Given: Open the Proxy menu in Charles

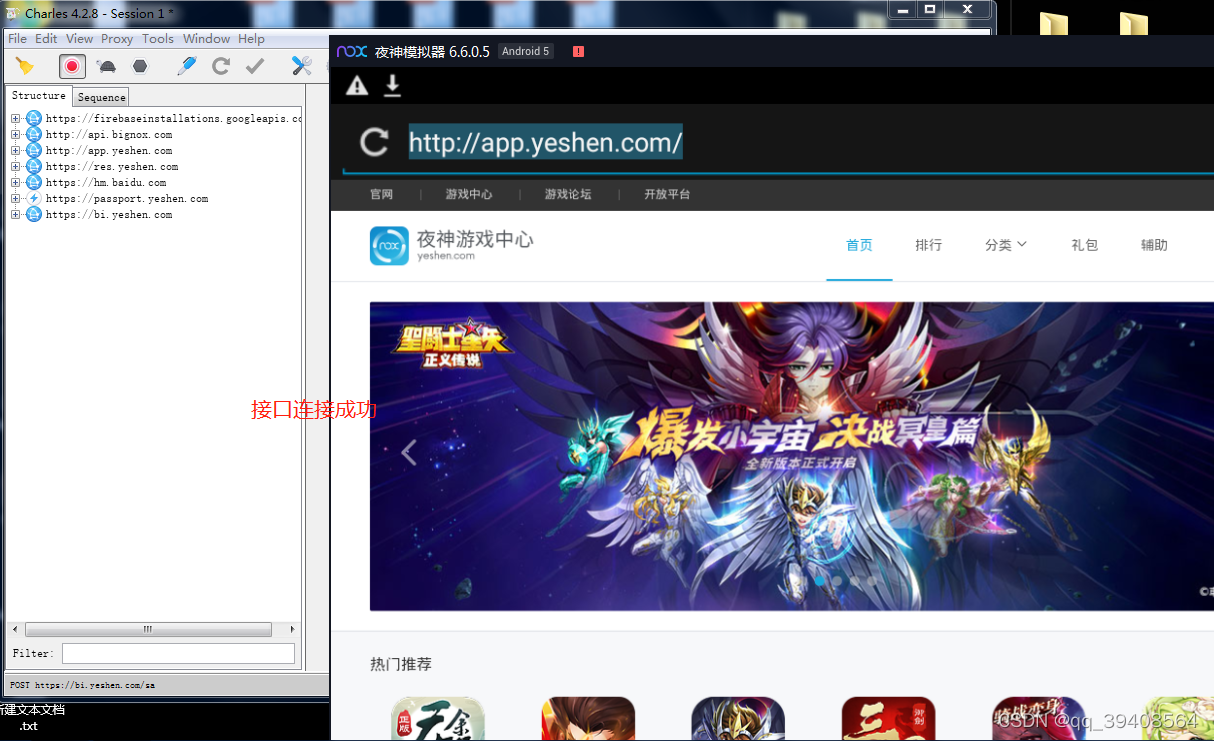Looking at the screenshot, I should 117,39.
